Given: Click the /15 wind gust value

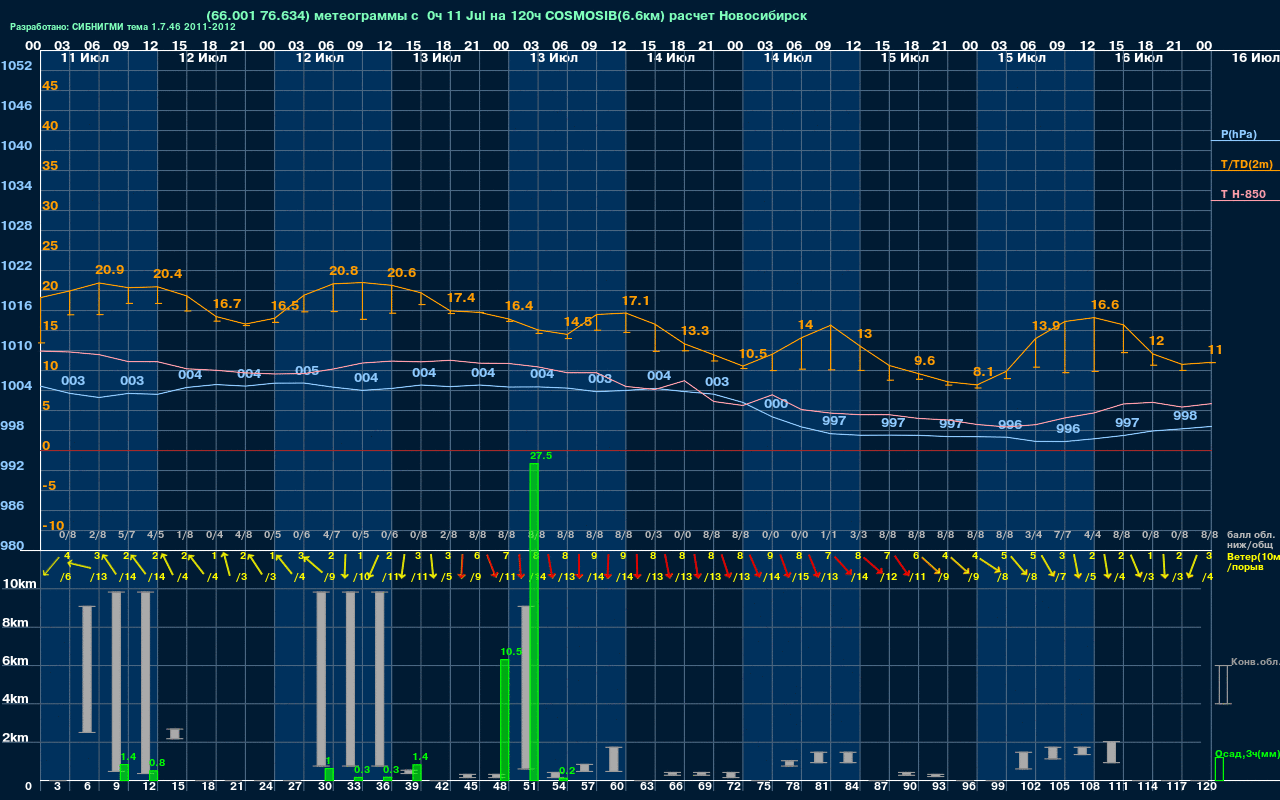Looking at the screenshot, I should [x=801, y=577].
